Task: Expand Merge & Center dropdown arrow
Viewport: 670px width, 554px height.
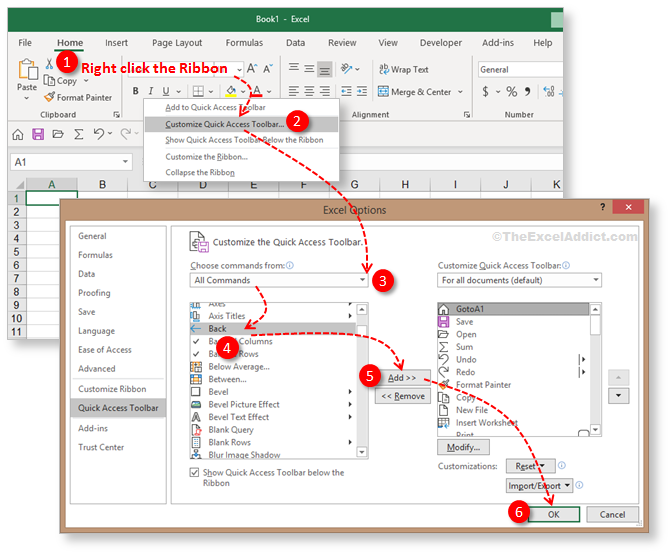Action: (460, 91)
